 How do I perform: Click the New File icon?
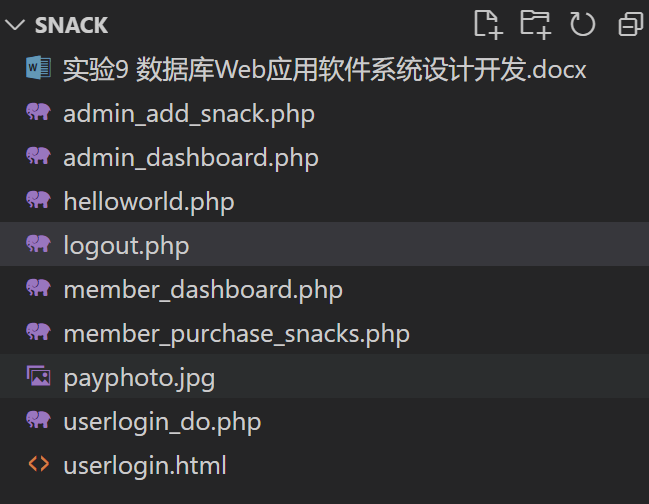pyautogui.click(x=488, y=25)
